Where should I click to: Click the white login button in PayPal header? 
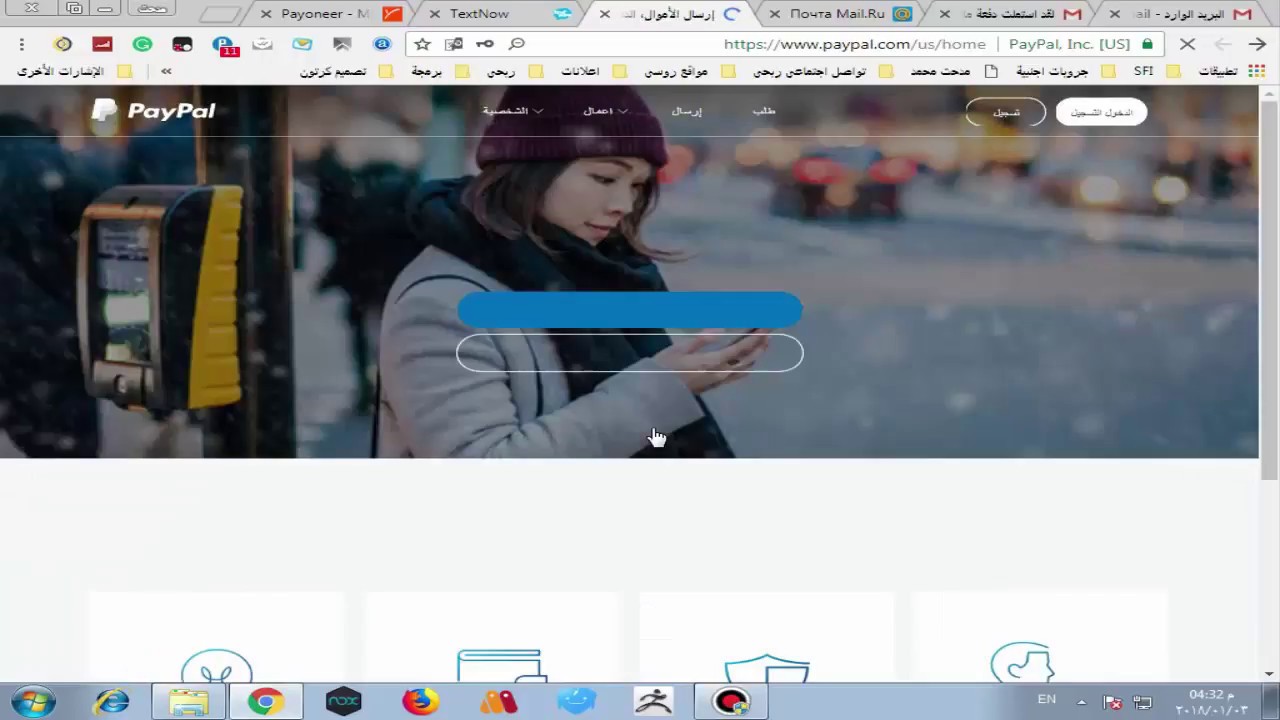tap(1101, 112)
